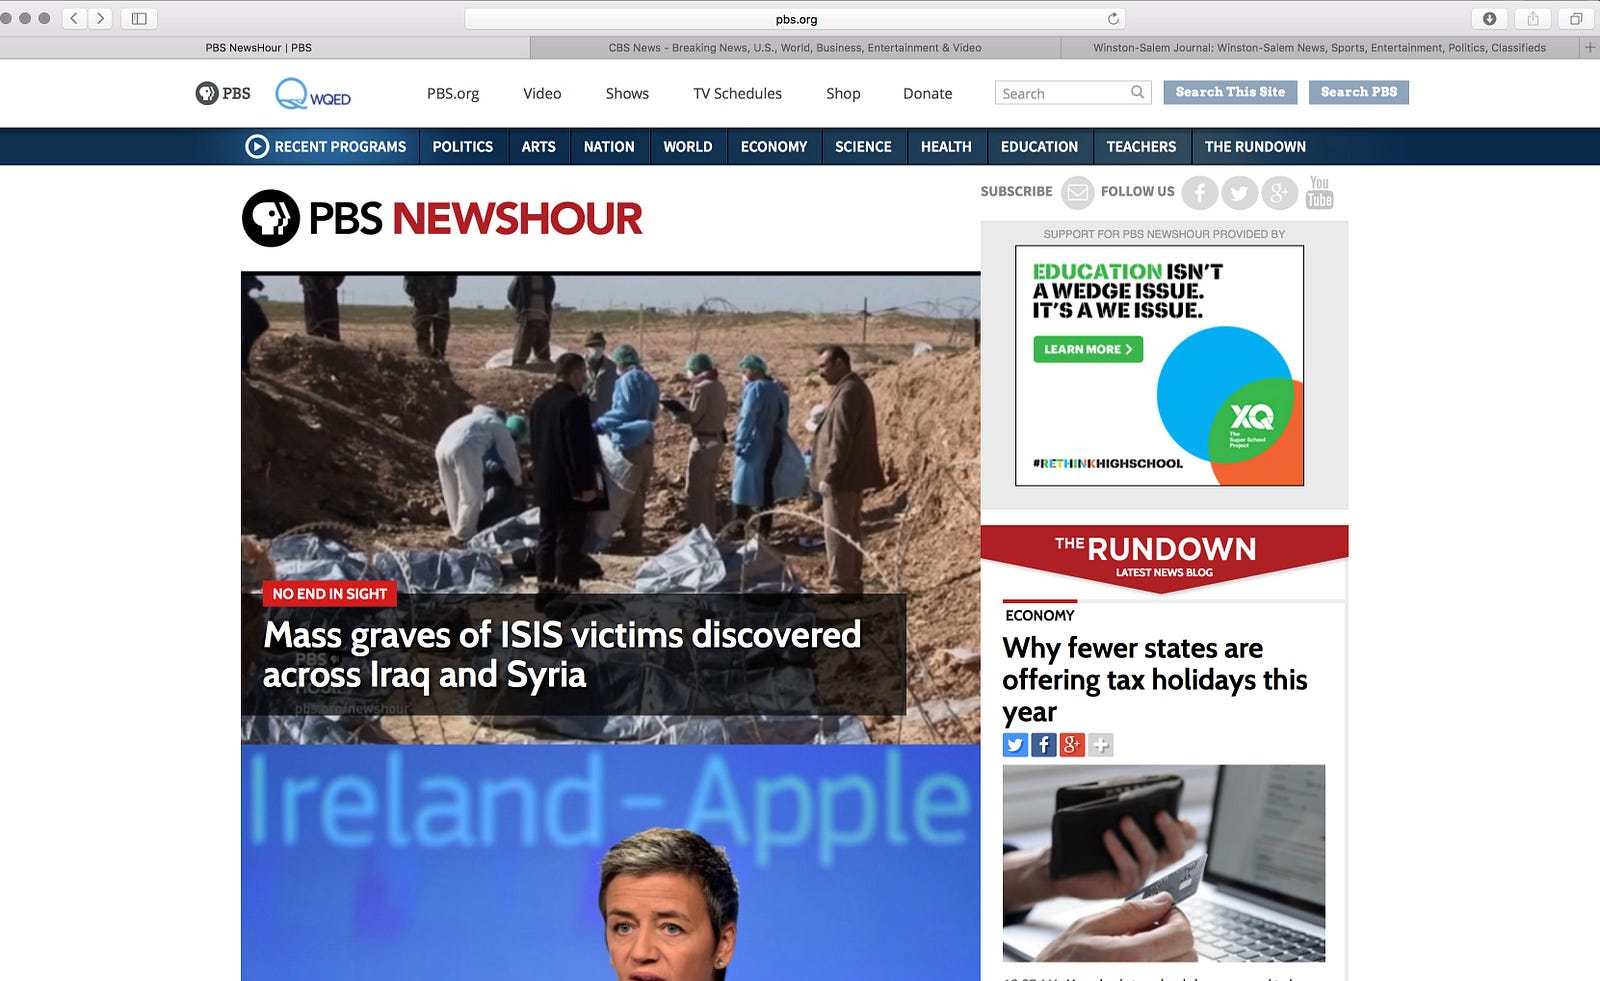Click the No End In Sight tag
1600x981 pixels.
[x=330, y=594]
